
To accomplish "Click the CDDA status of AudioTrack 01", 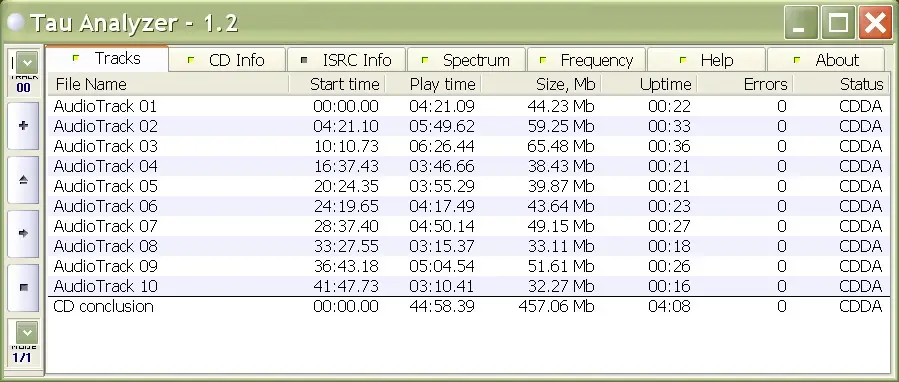I will coord(861,106).
